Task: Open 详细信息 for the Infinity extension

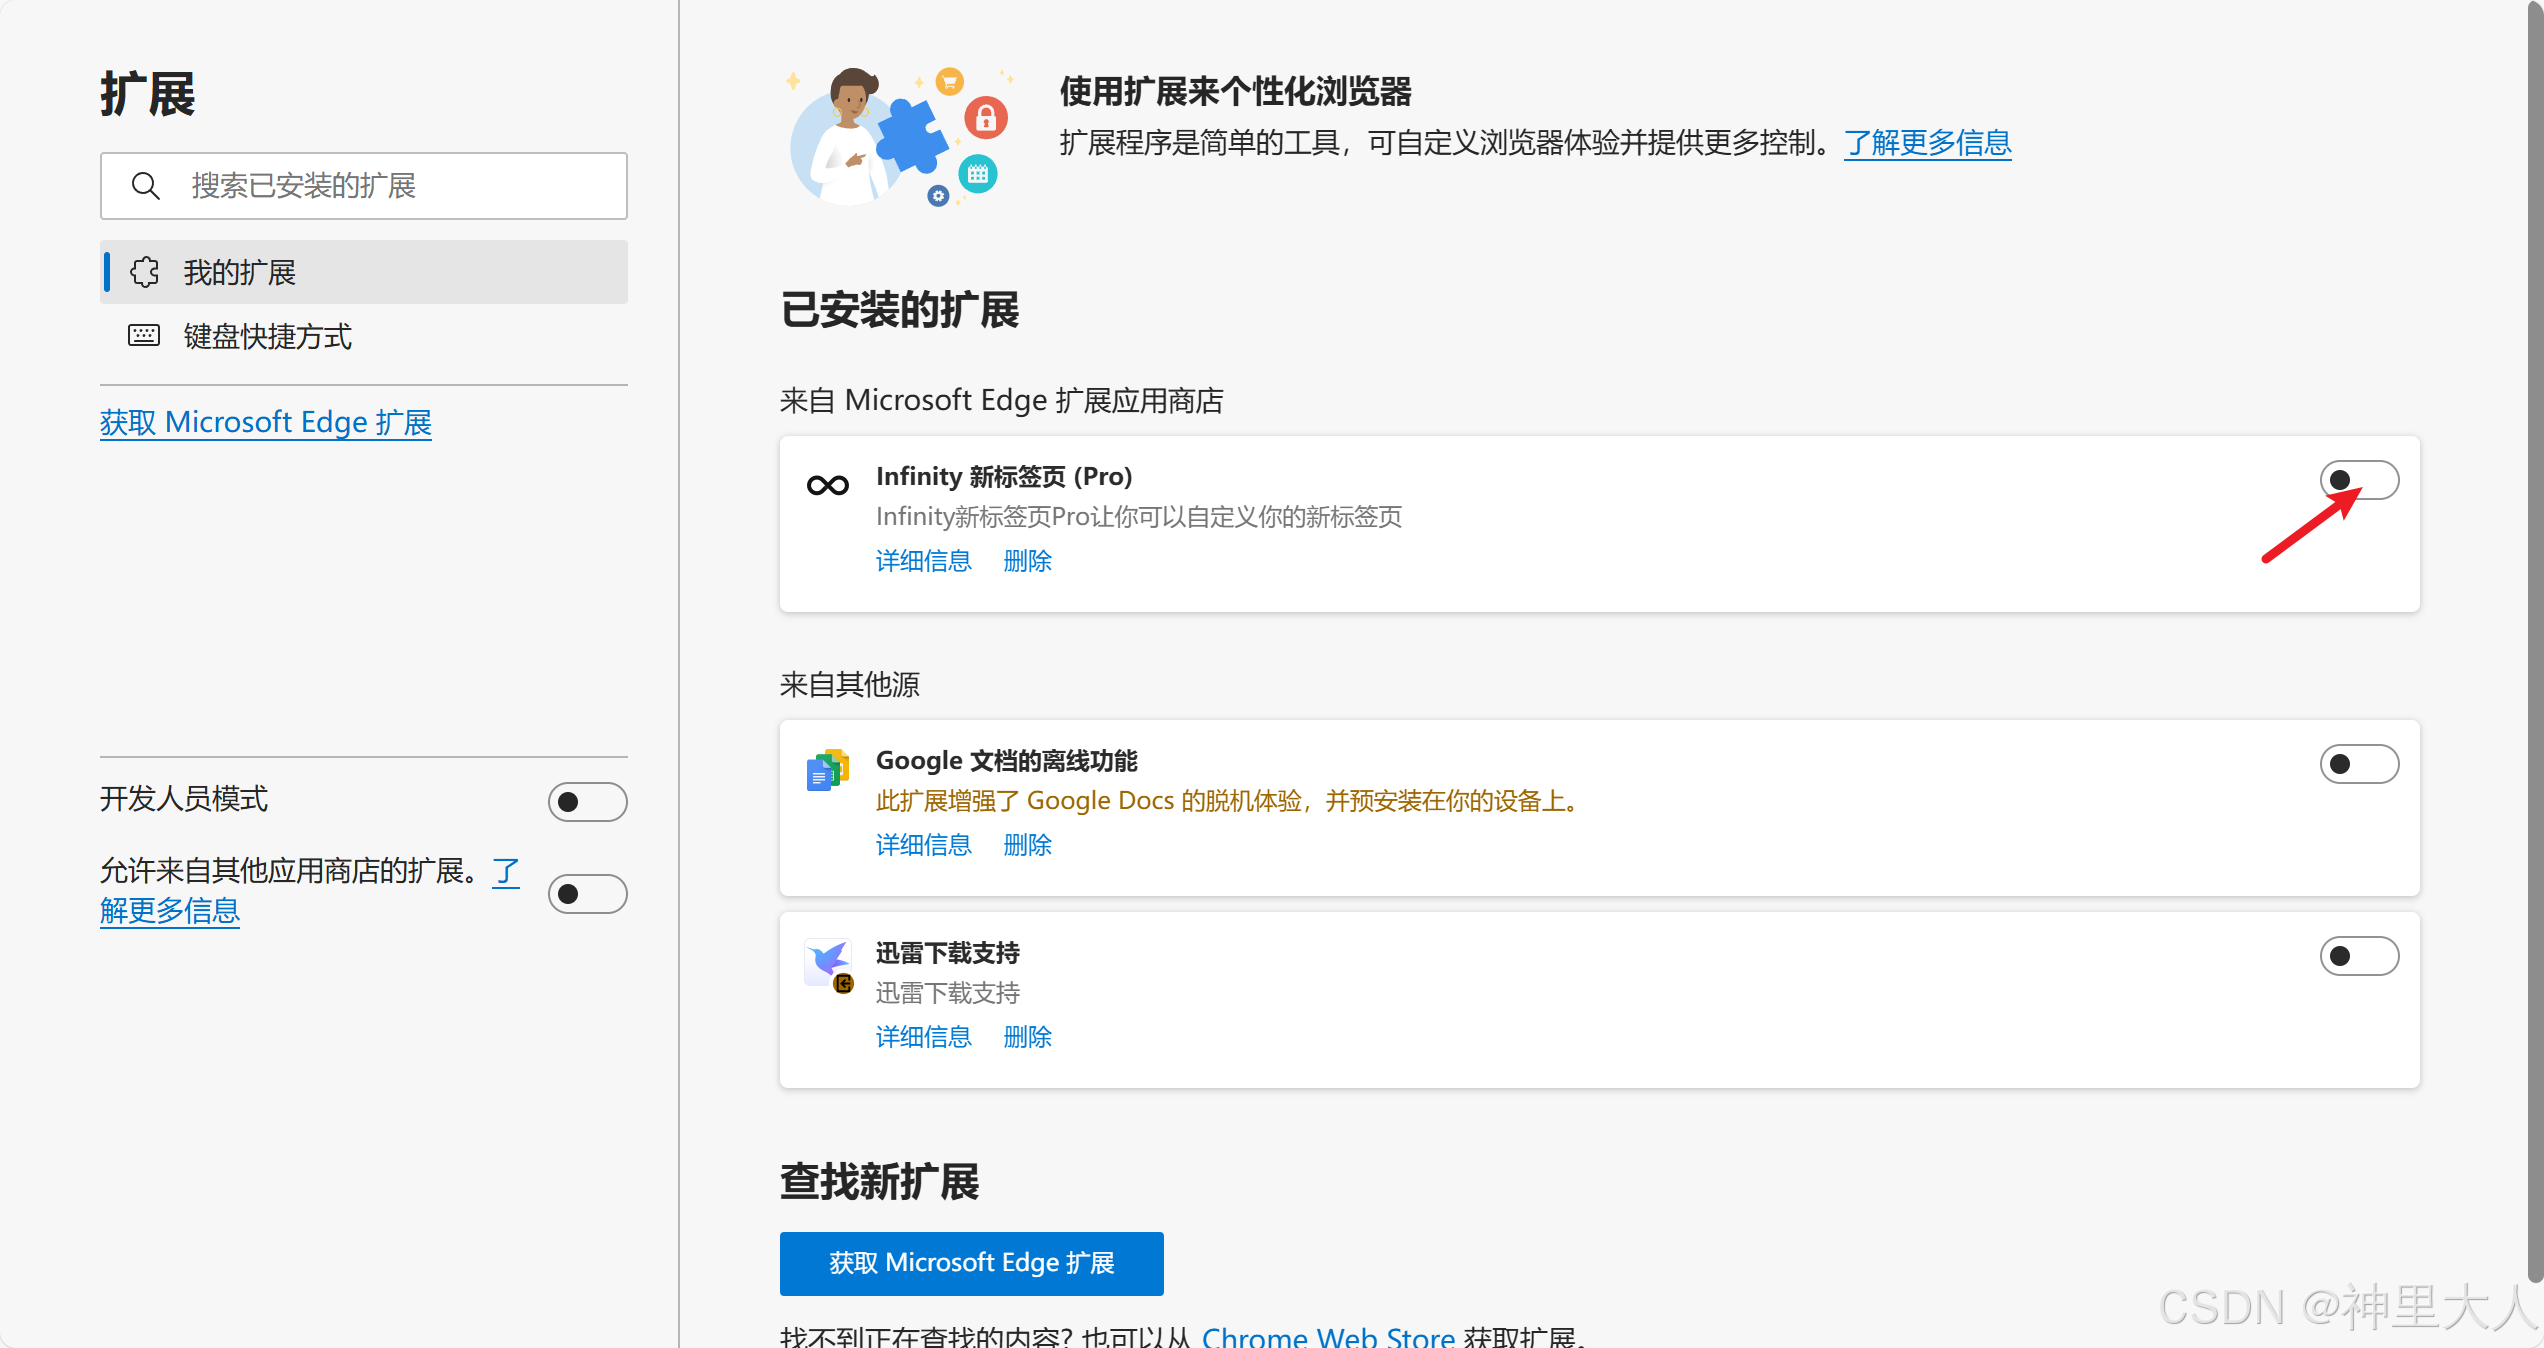Action: [923, 561]
